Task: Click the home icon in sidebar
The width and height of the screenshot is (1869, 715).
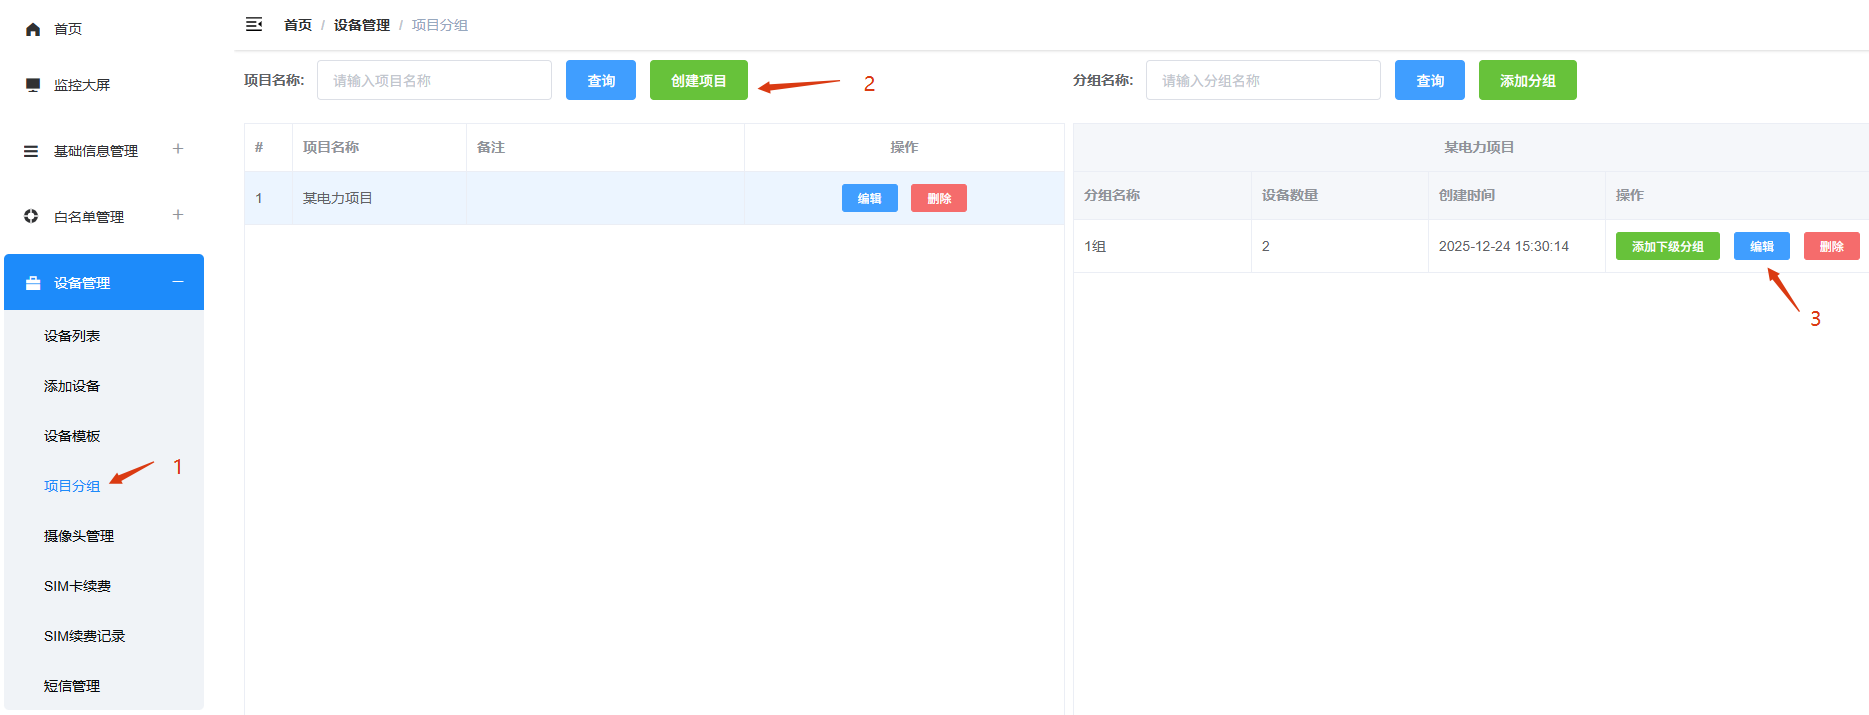Action: [33, 29]
